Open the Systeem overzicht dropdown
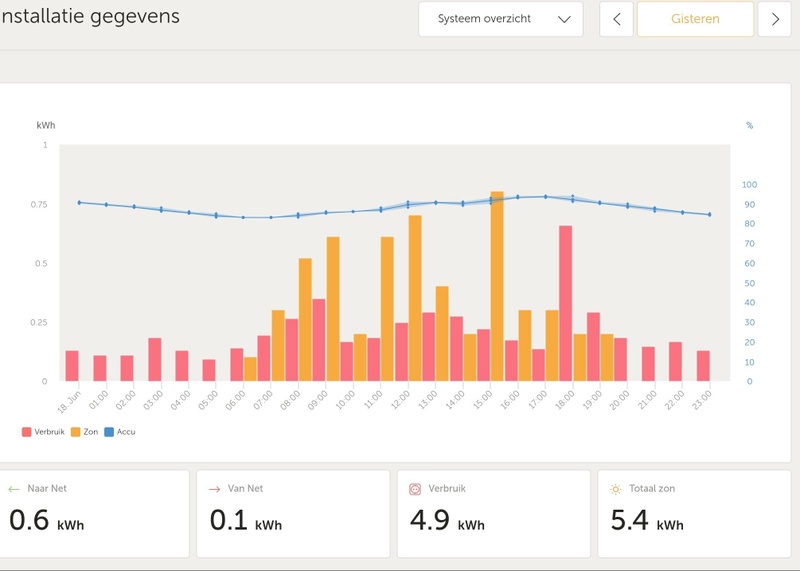The height and width of the screenshot is (571, 800). click(500, 19)
